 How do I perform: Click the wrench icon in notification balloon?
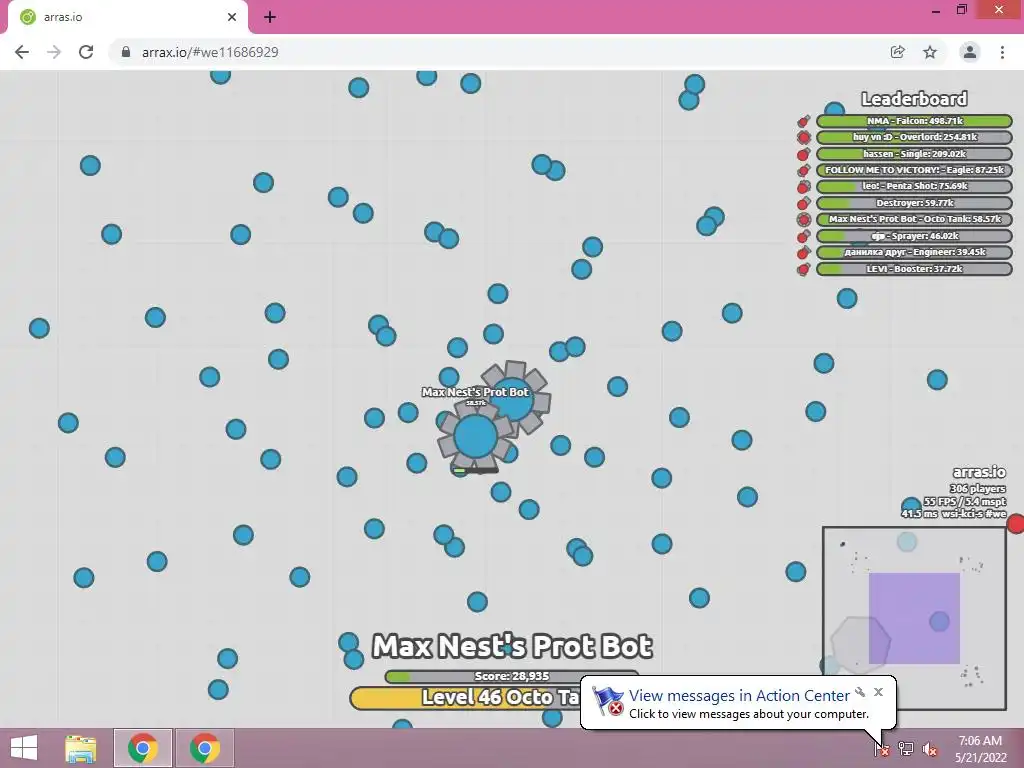click(861, 692)
